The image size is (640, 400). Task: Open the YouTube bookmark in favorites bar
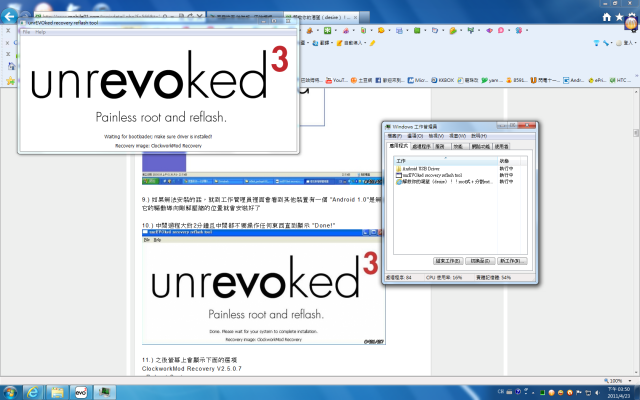click(x=337, y=80)
